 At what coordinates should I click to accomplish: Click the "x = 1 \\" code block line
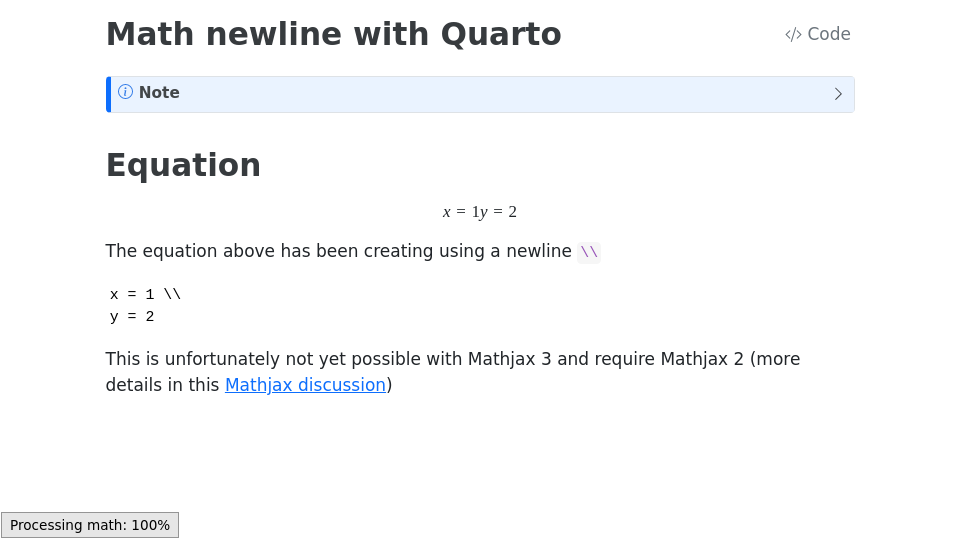click(145, 295)
